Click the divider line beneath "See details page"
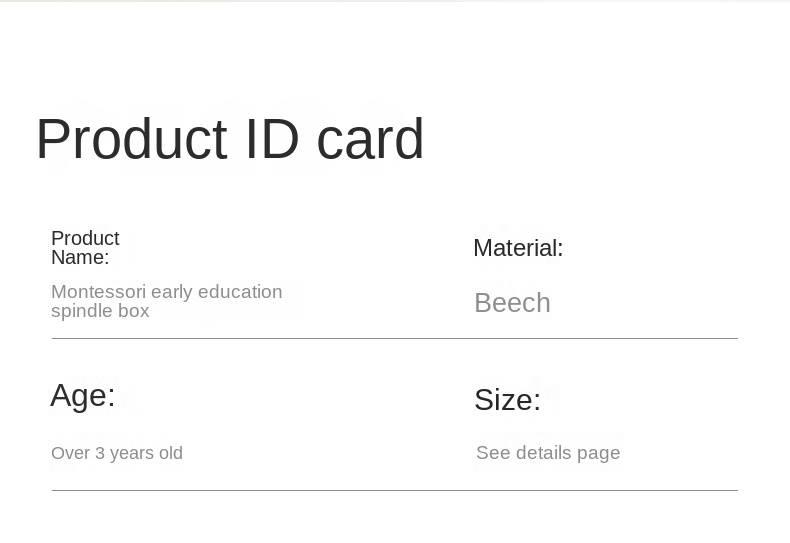790x543 pixels. pyautogui.click(x=394, y=490)
